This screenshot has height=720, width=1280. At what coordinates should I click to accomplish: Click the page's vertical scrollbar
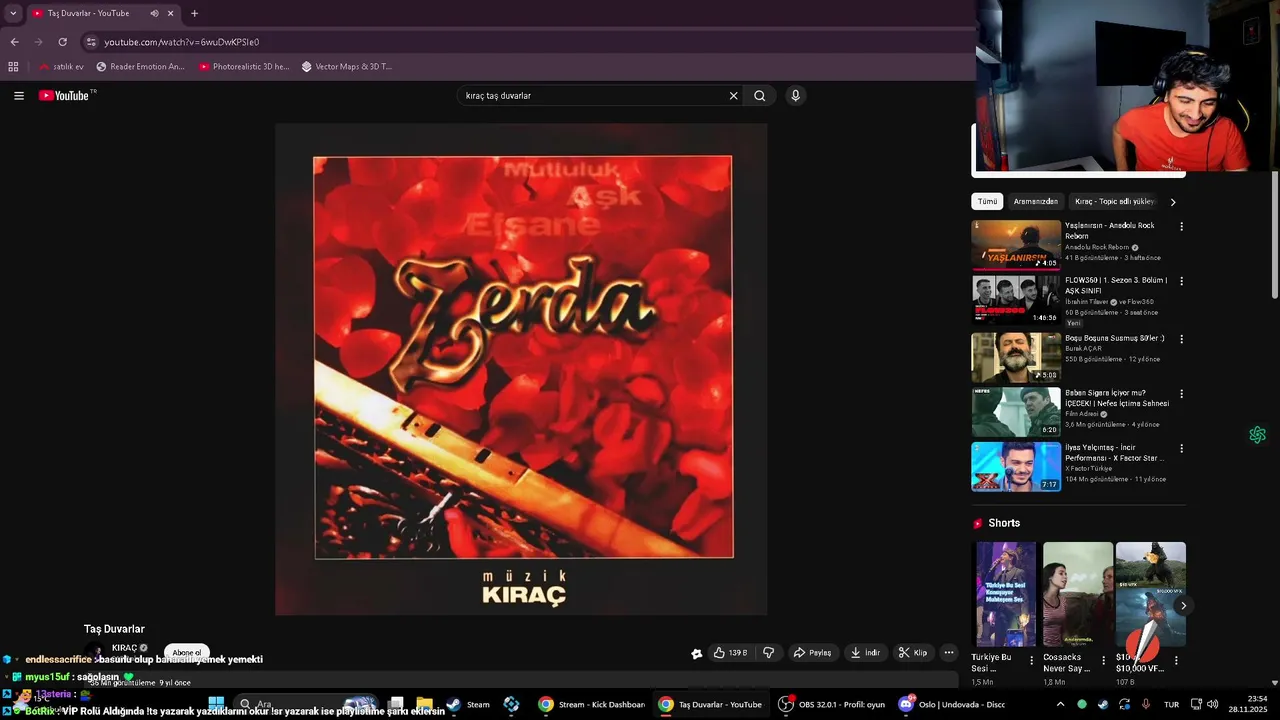click(x=1274, y=235)
